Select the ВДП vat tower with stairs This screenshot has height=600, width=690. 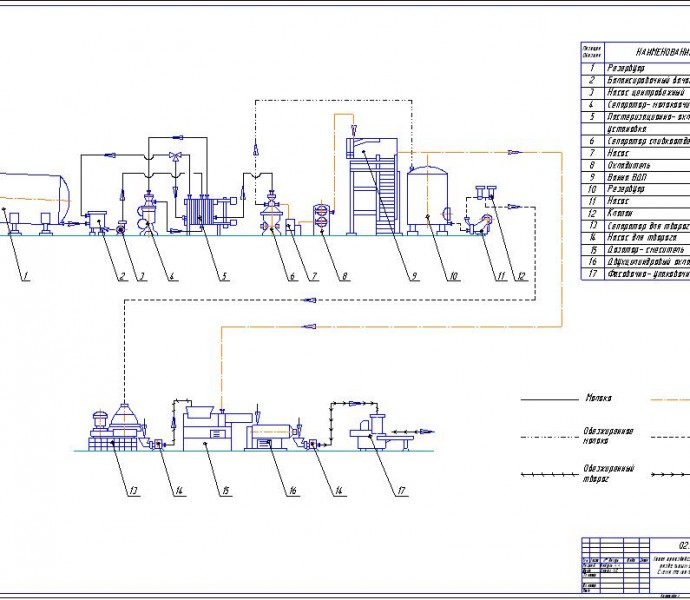tap(373, 186)
